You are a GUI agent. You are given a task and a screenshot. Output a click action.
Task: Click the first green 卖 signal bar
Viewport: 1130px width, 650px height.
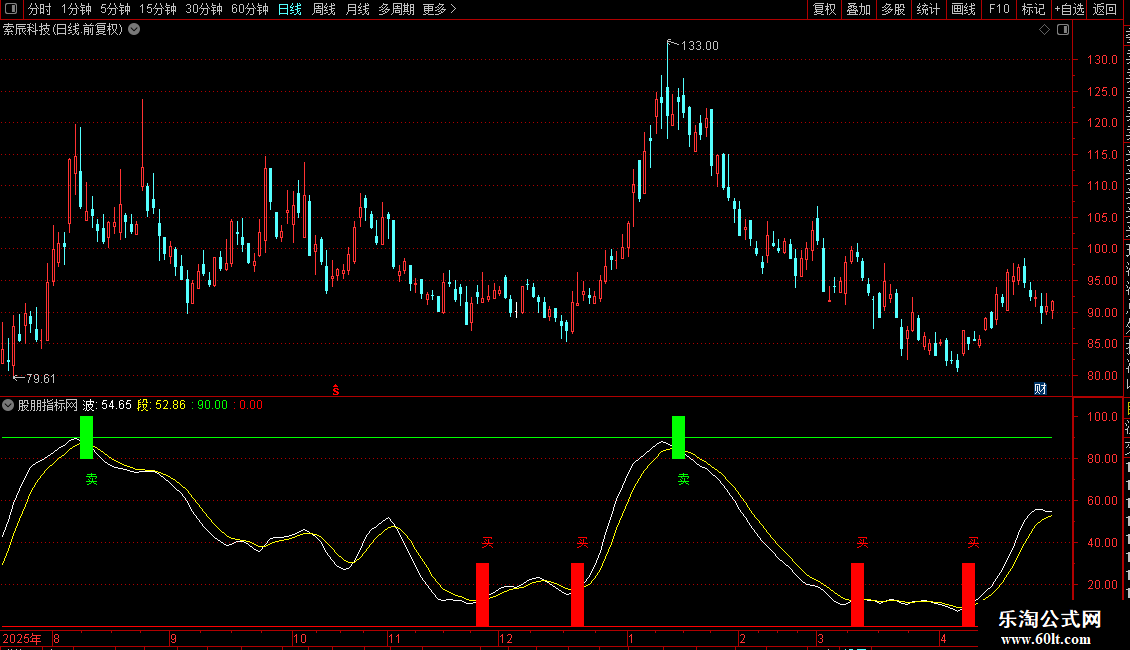pyautogui.click(x=86, y=437)
